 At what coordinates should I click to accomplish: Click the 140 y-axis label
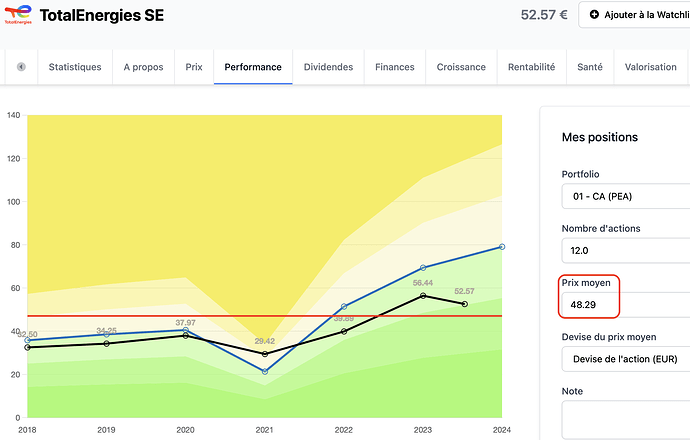pos(14,115)
